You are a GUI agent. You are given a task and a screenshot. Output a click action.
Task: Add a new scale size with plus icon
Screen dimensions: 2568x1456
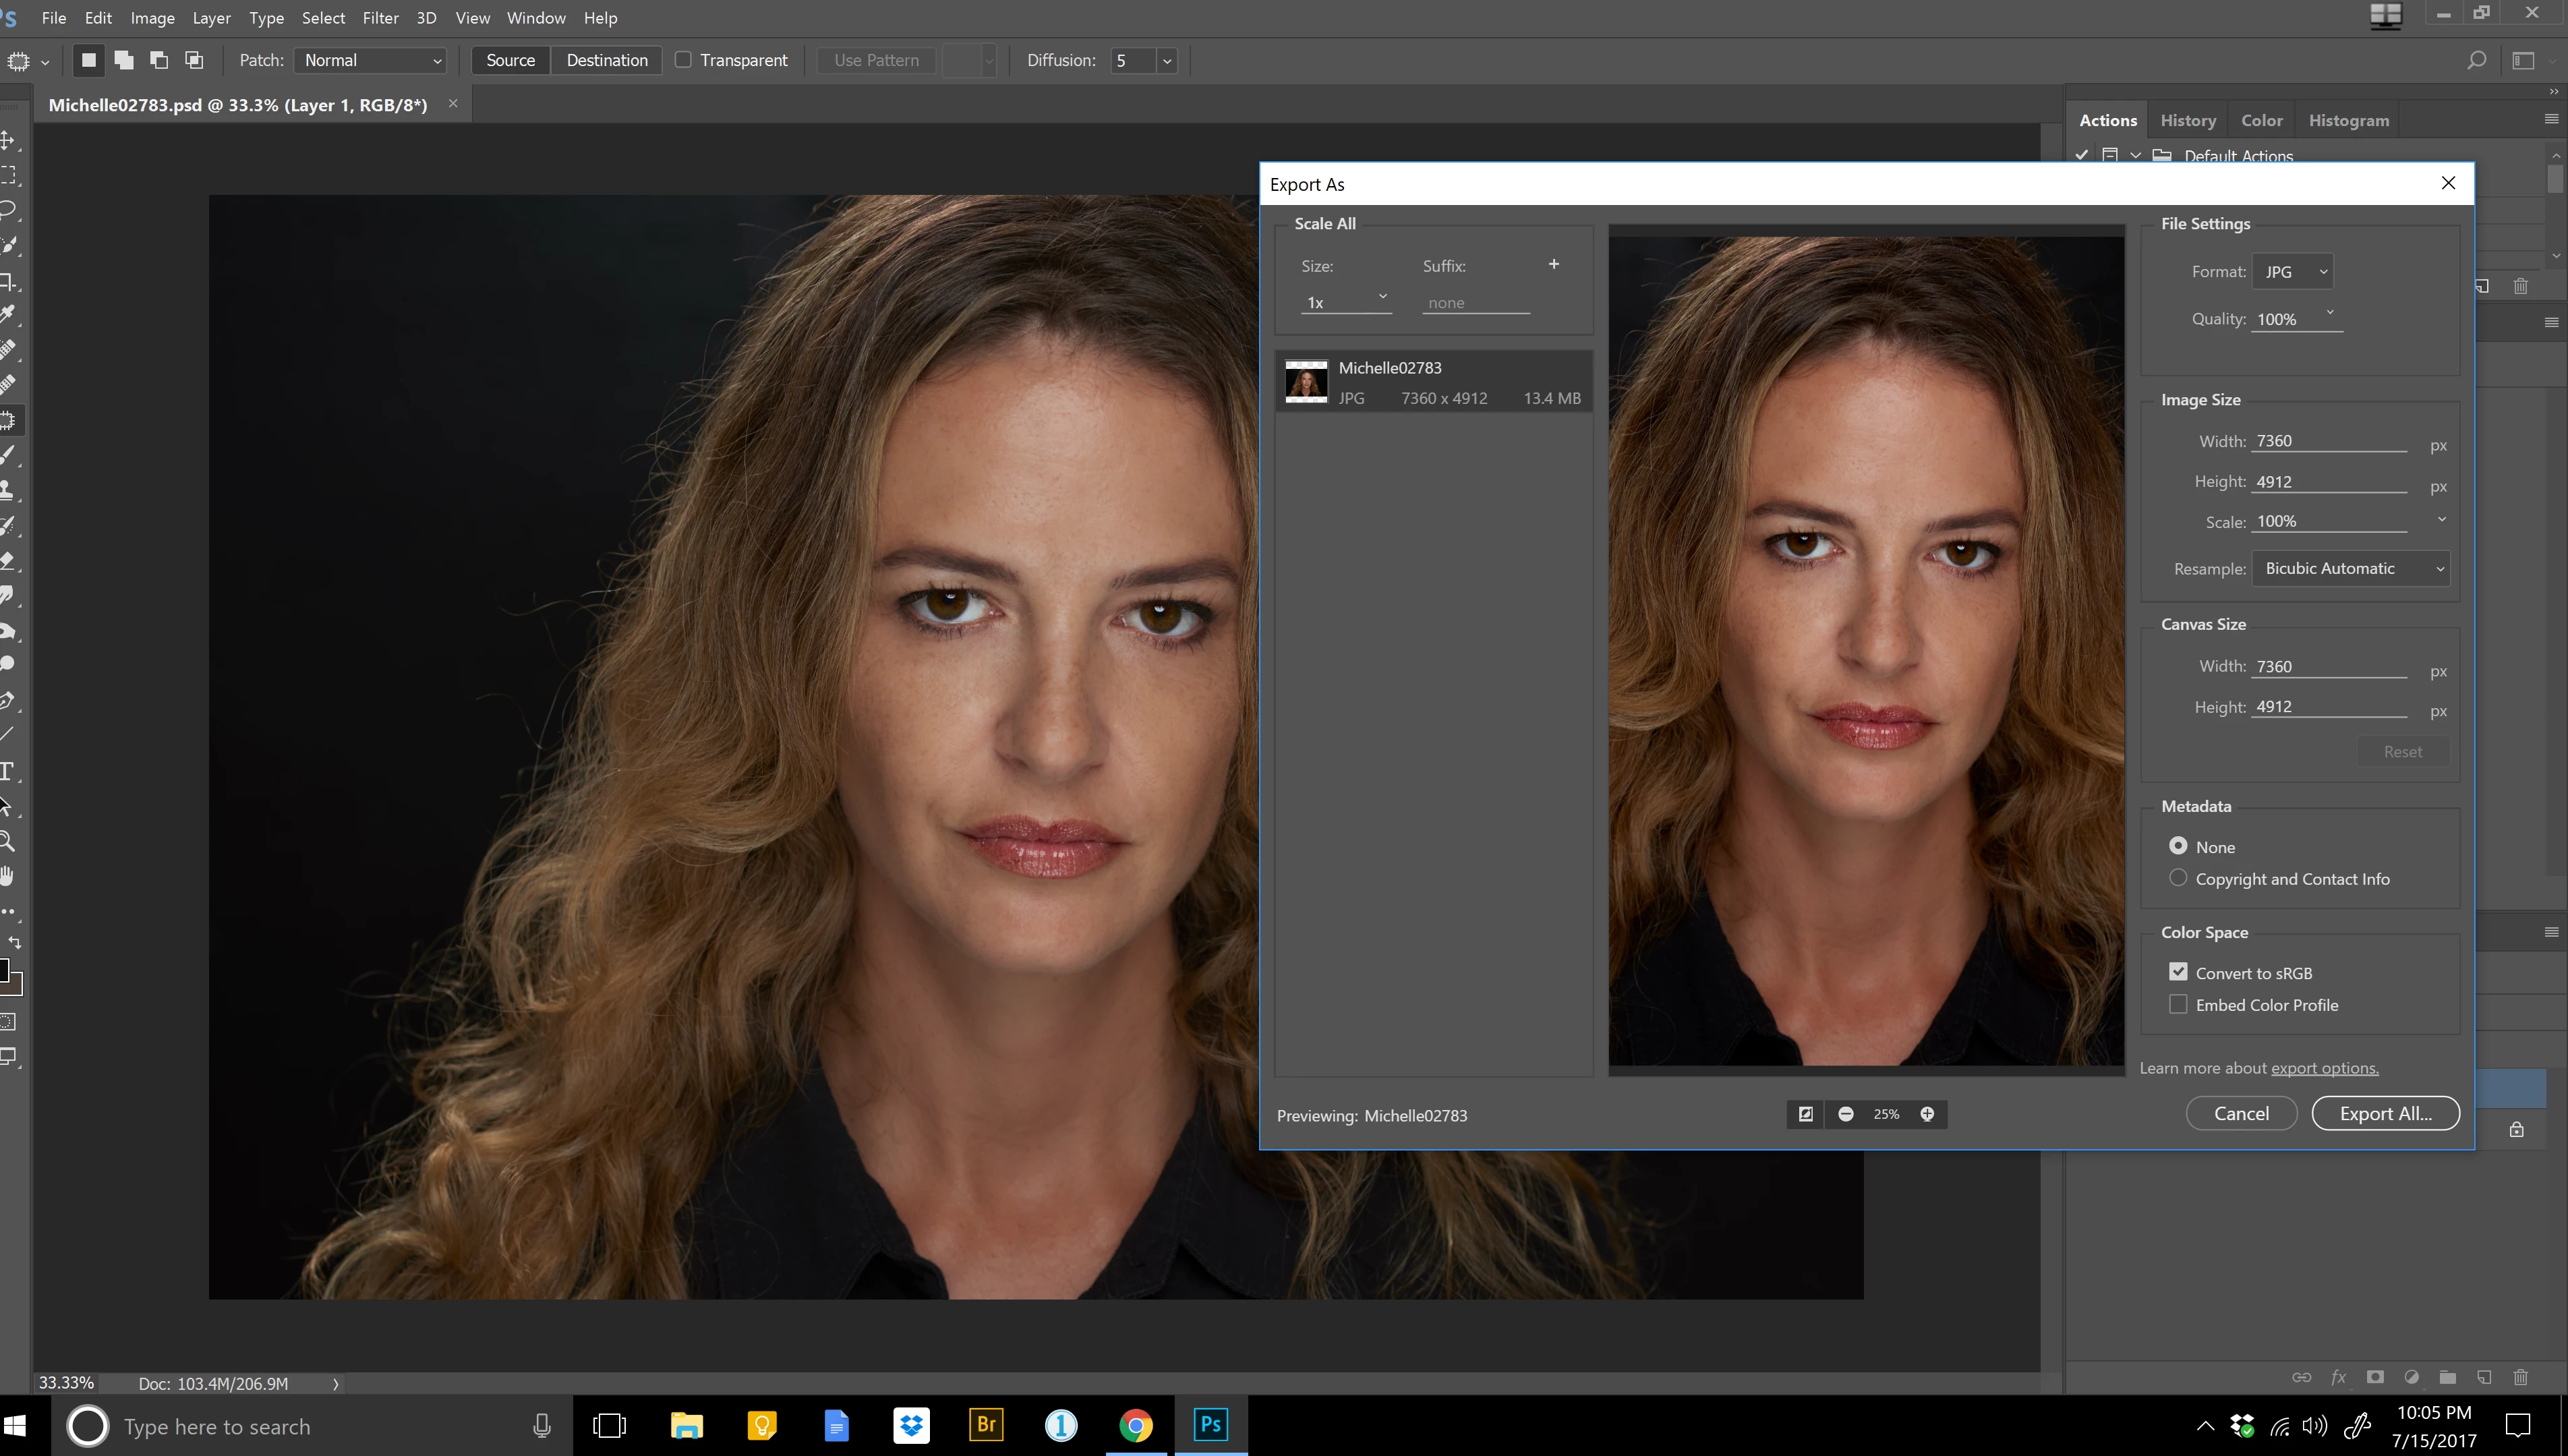tap(1554, 264)
